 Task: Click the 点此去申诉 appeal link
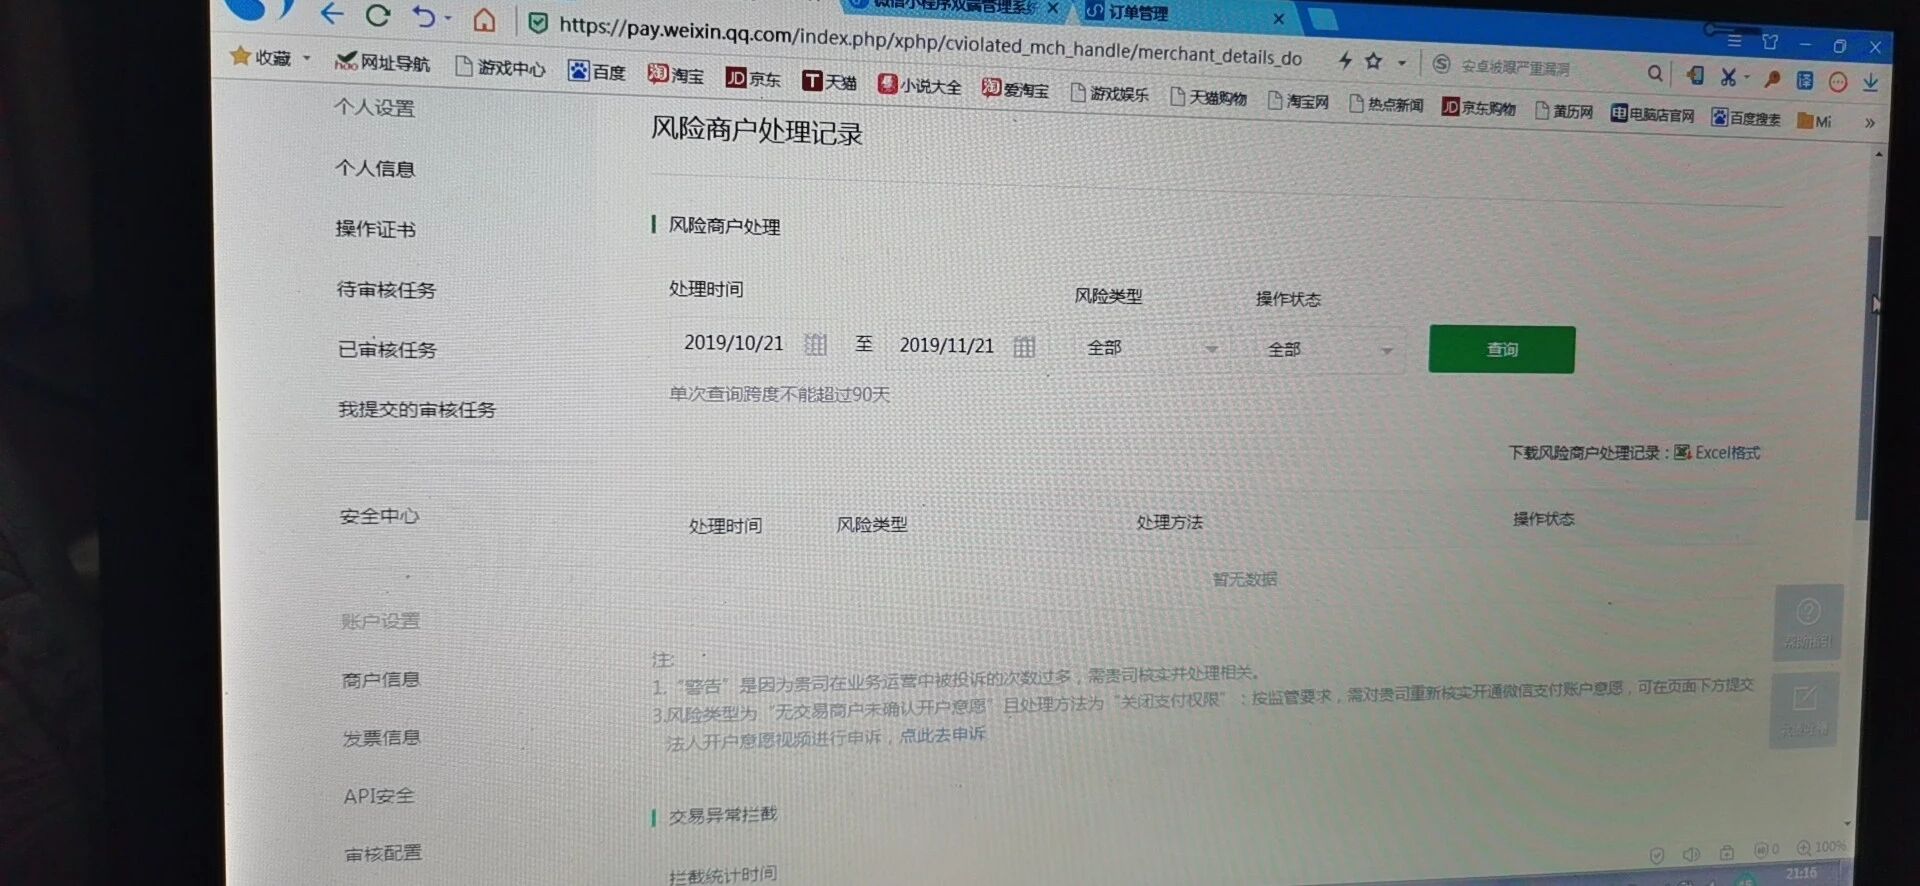click(942, 735)
